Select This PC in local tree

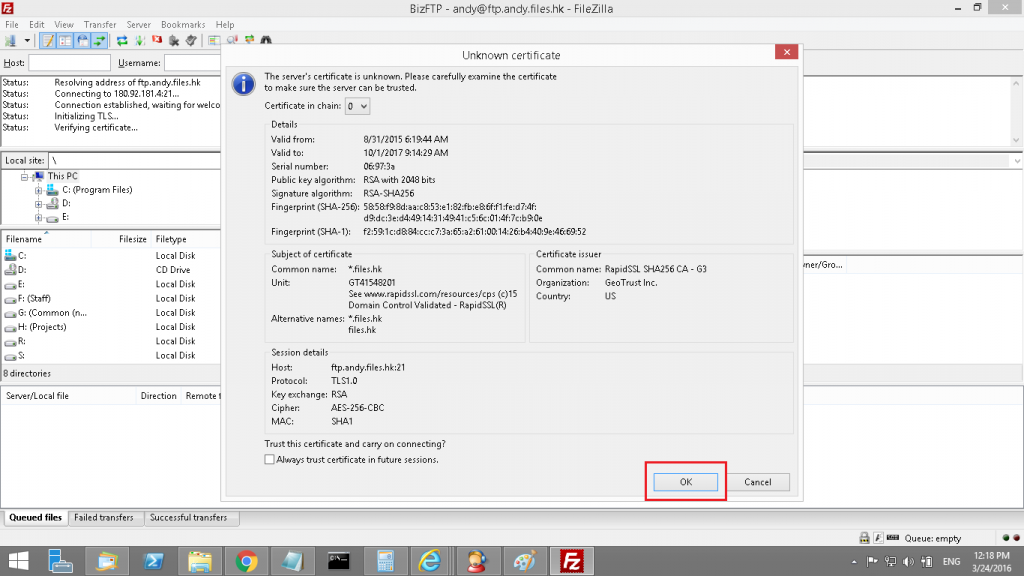pyautogui.click(x=63, y=176)
